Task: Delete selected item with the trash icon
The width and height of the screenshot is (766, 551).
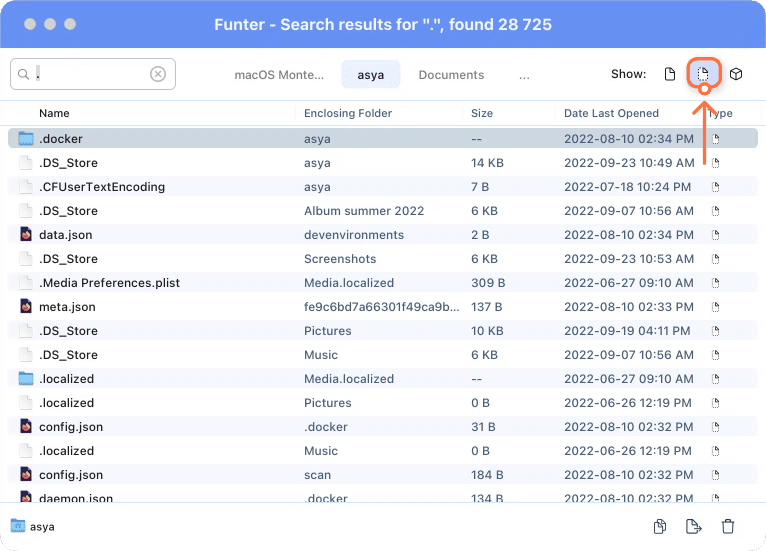Action: point(728,527)
